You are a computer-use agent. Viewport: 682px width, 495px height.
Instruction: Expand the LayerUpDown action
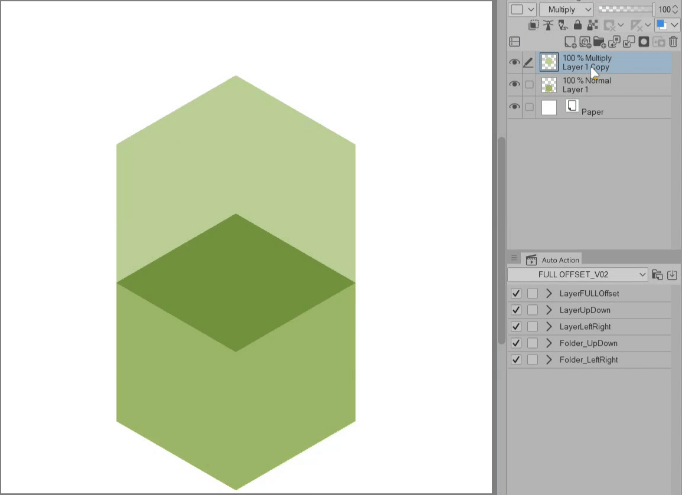pos(549,310)
